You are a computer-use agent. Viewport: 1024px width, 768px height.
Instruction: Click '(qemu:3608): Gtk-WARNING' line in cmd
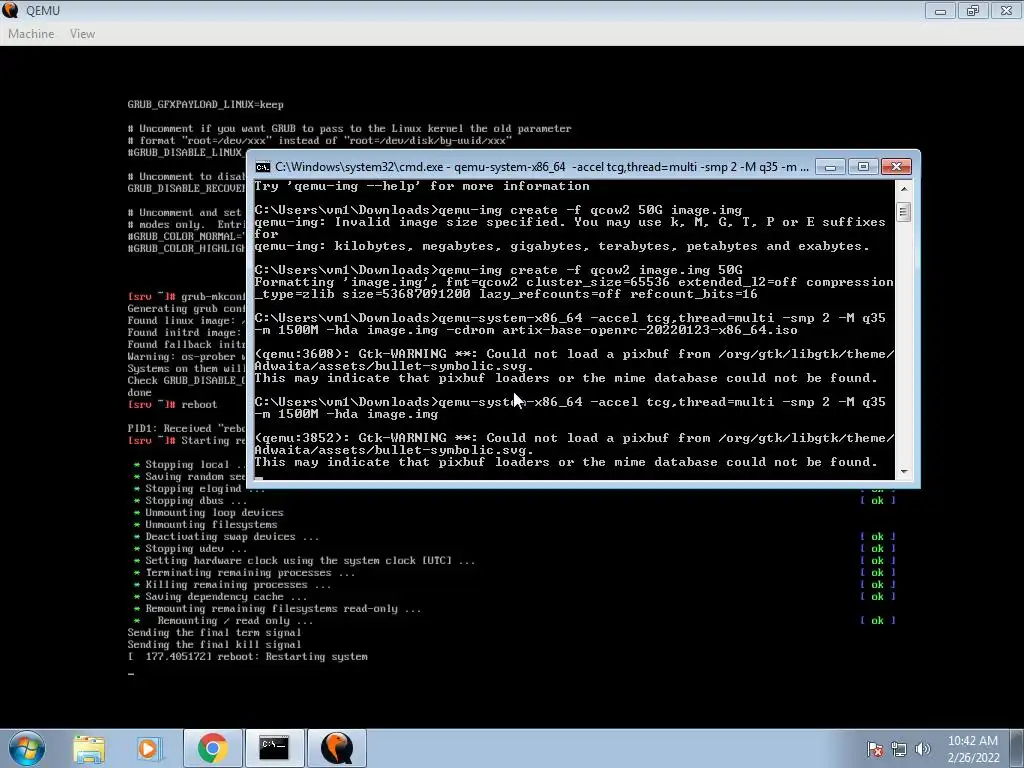coord(573,360)
